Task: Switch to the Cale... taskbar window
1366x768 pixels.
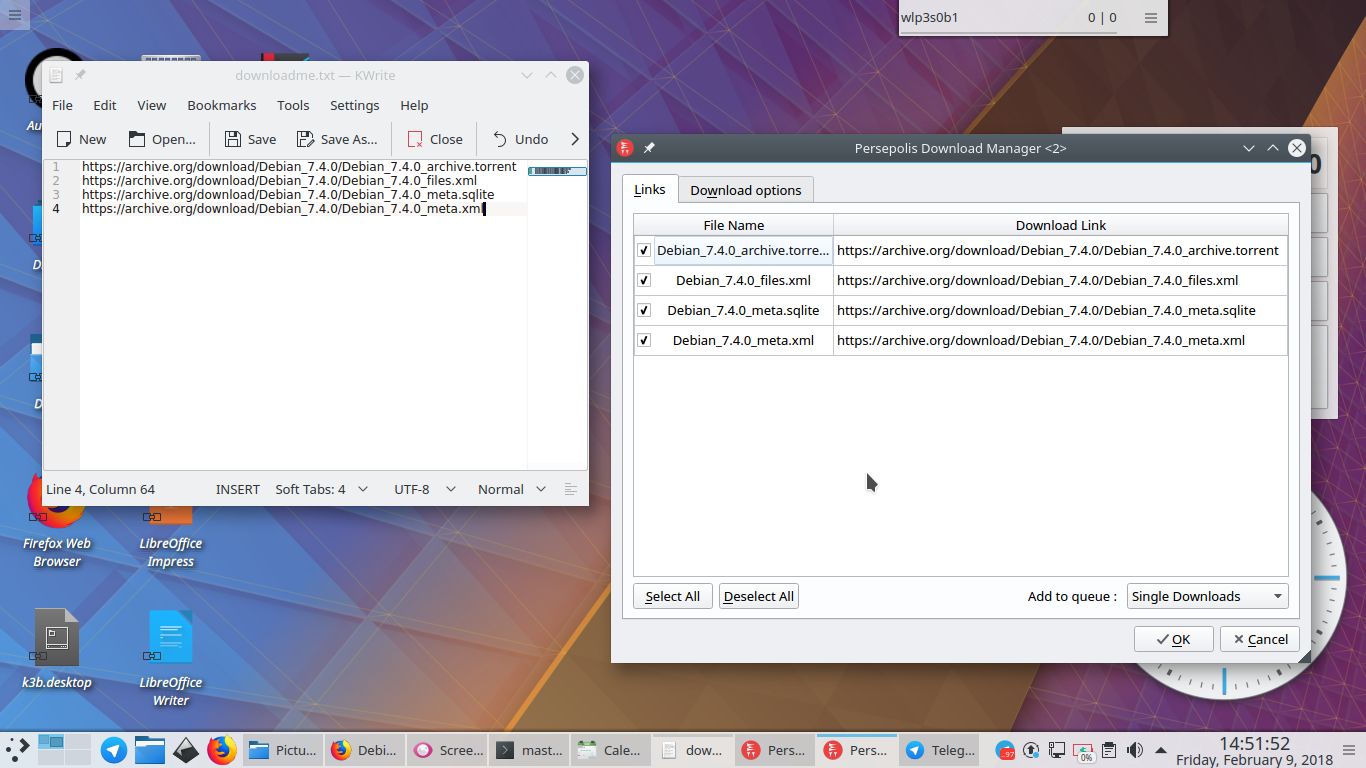Action: tap(611, 749)
